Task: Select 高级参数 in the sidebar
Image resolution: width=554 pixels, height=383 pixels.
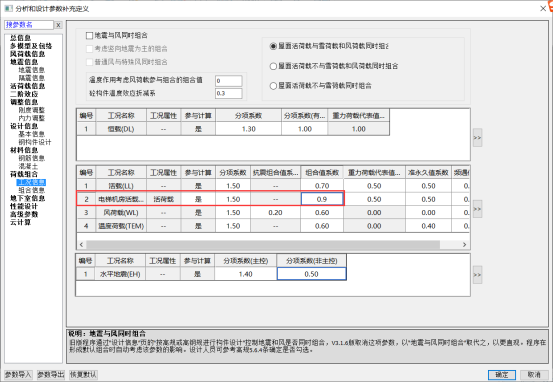Action: pos(24,214)
